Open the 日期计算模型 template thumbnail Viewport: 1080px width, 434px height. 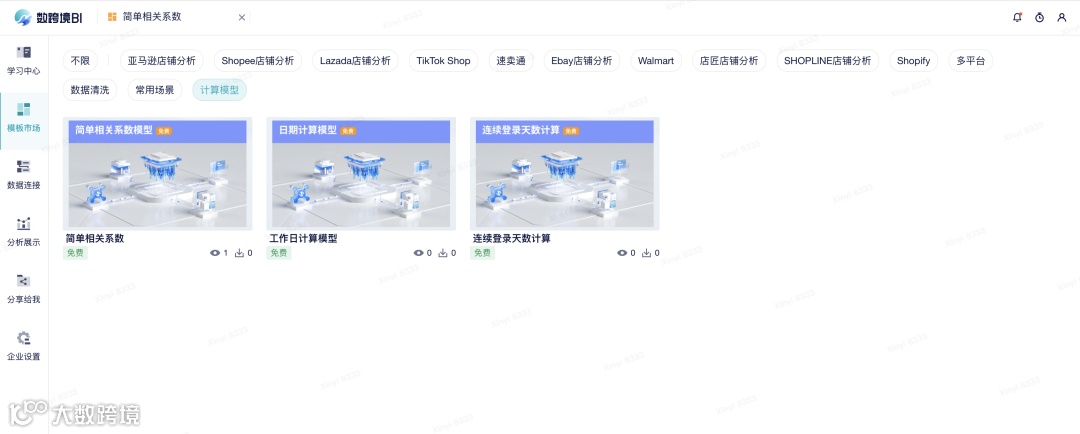tap(361, 174)
